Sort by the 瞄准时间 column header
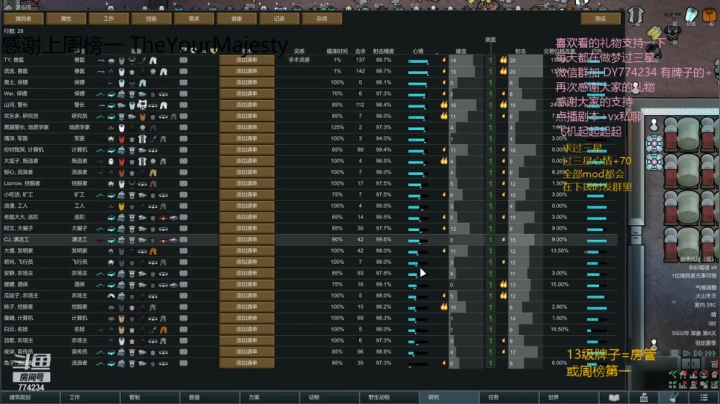The image size is (720, 404). (337, 51)
